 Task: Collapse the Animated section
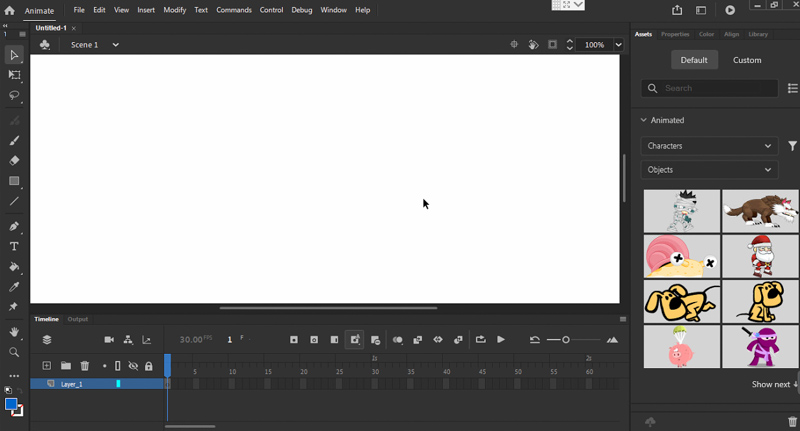(645, 120)
